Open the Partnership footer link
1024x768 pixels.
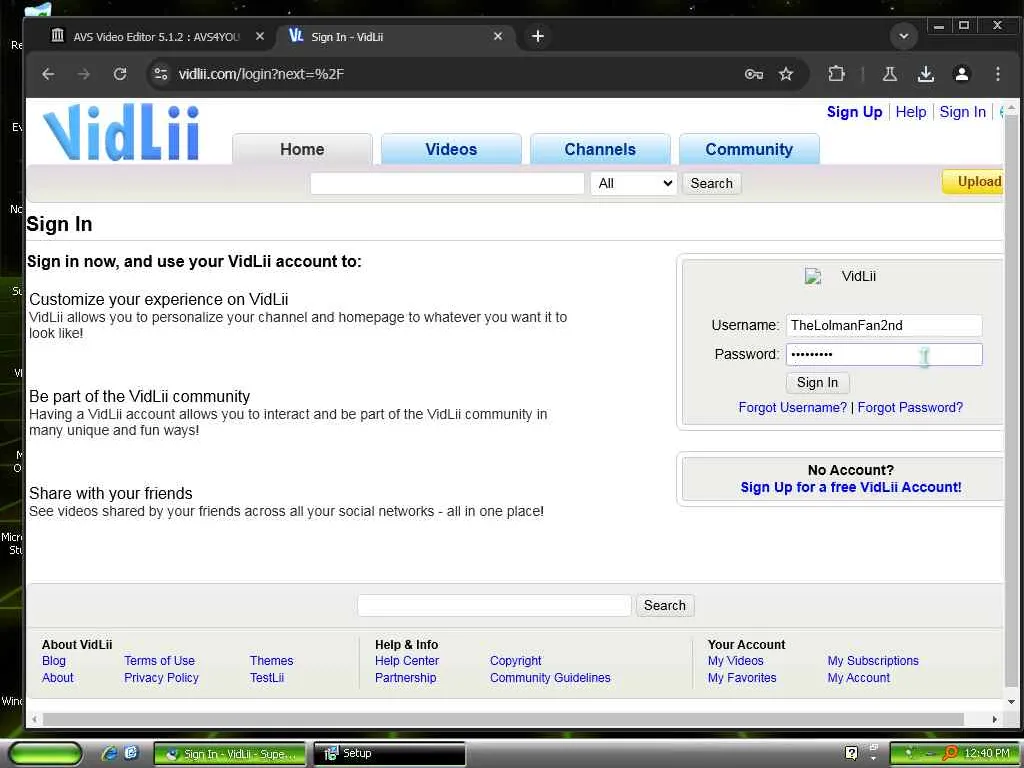coord(405,678)
